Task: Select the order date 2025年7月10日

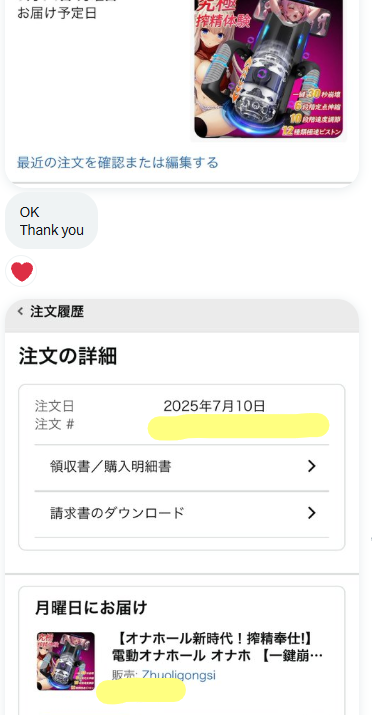Action: click(x=214, y=406)
